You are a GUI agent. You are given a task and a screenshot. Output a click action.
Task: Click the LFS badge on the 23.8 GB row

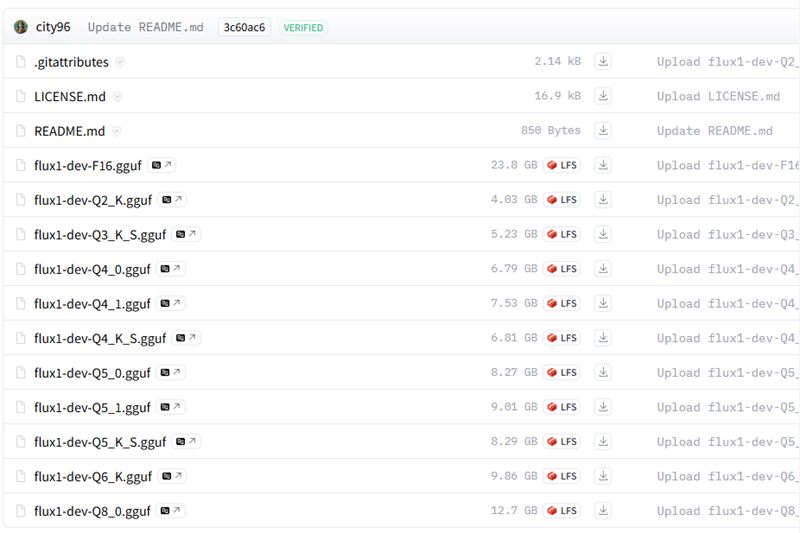tap(562, 165)
